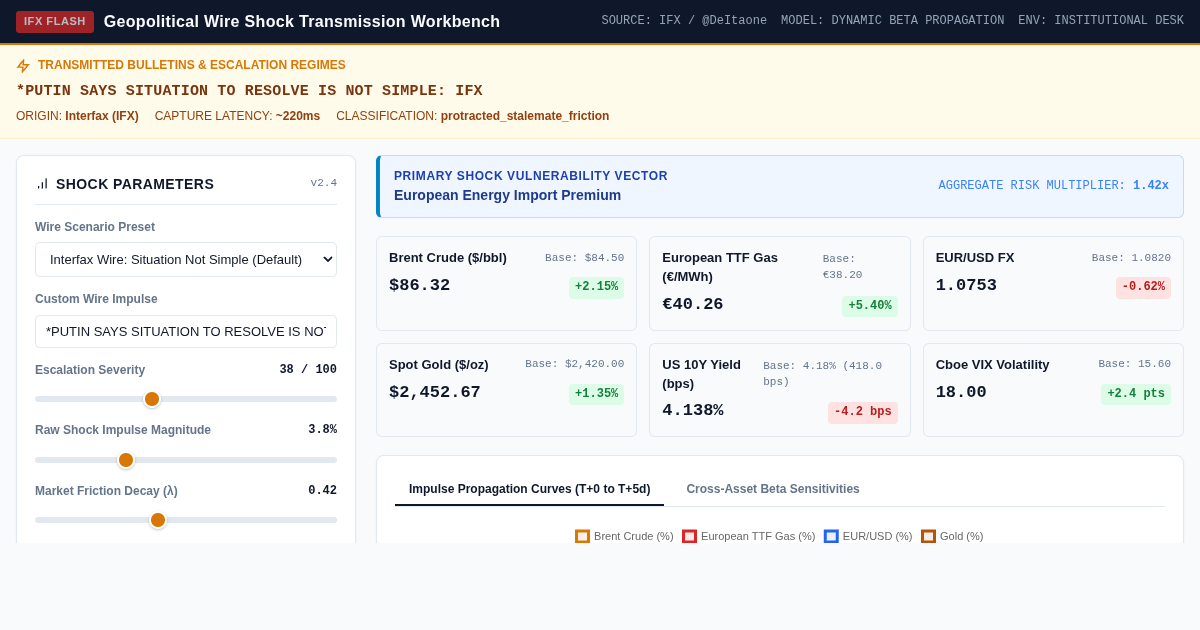This screenshot has width=1200, height=630.
Task: Click the IFX FLASH badge
Action: tap(55, 22)
